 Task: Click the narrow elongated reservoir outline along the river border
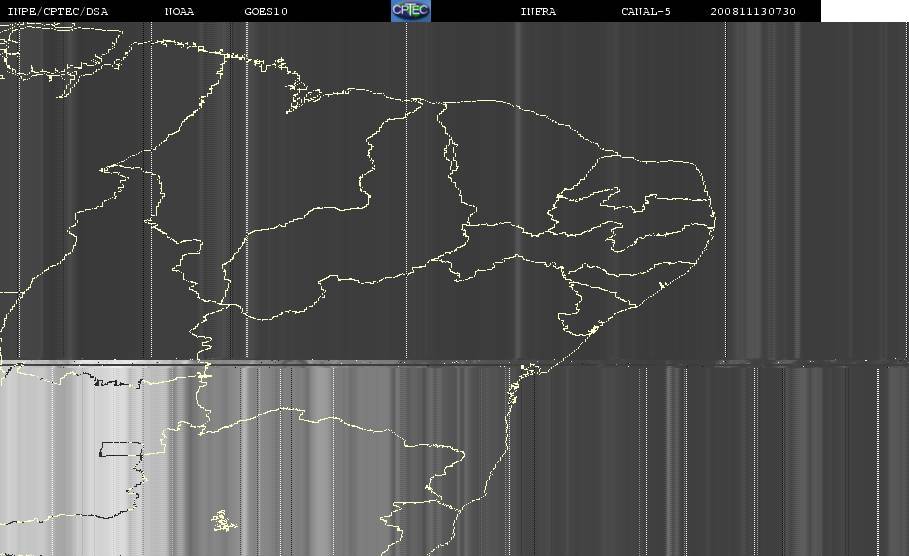pos(450,152)
